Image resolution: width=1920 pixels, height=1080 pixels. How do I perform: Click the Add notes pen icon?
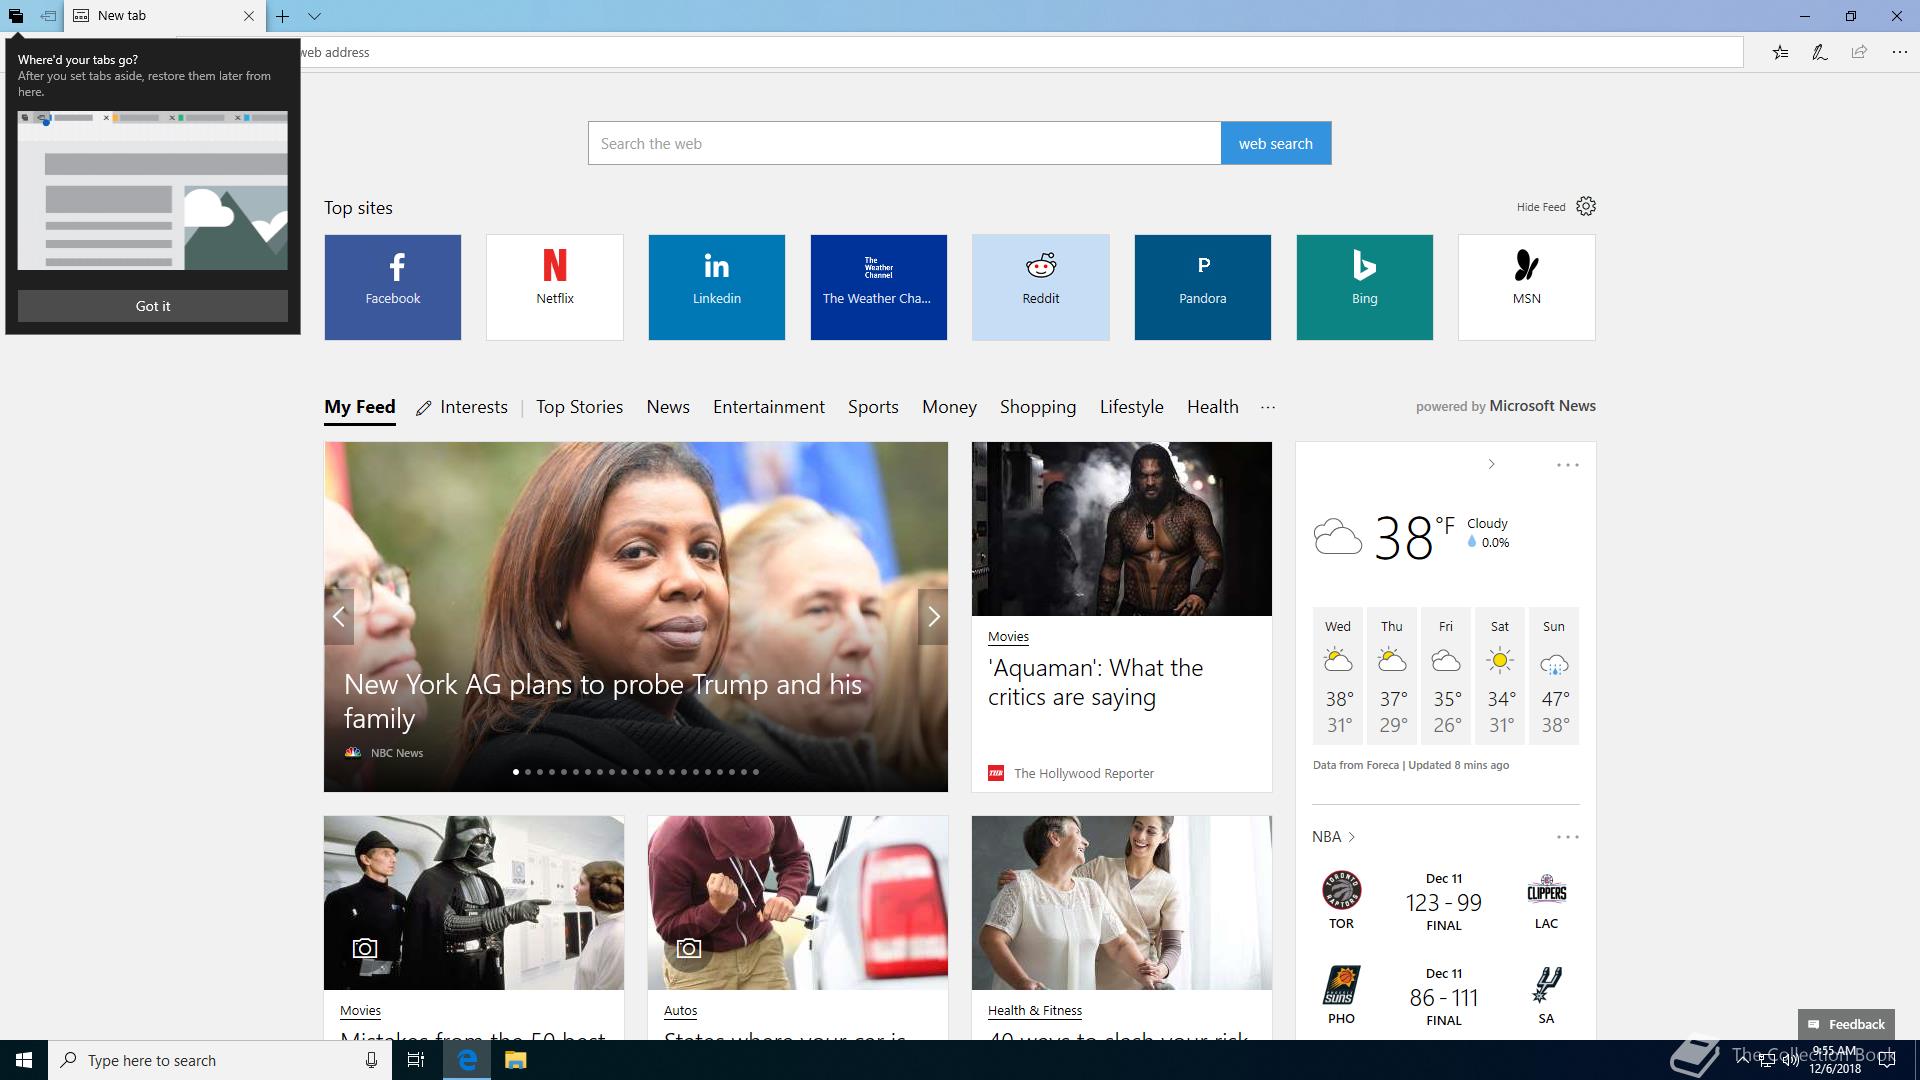pyautogui.click(x=1820, y=52)
